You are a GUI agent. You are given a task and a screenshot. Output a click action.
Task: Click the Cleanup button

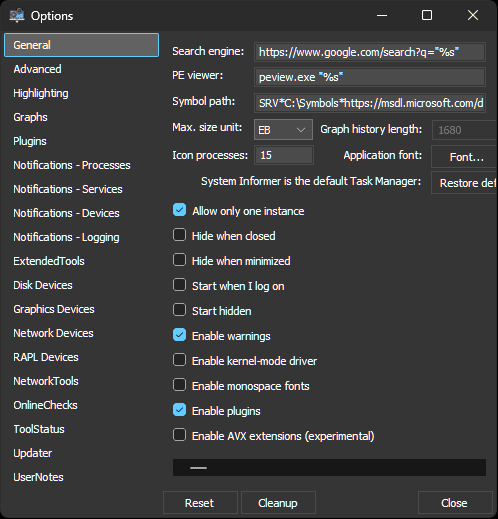coord(278,503)
